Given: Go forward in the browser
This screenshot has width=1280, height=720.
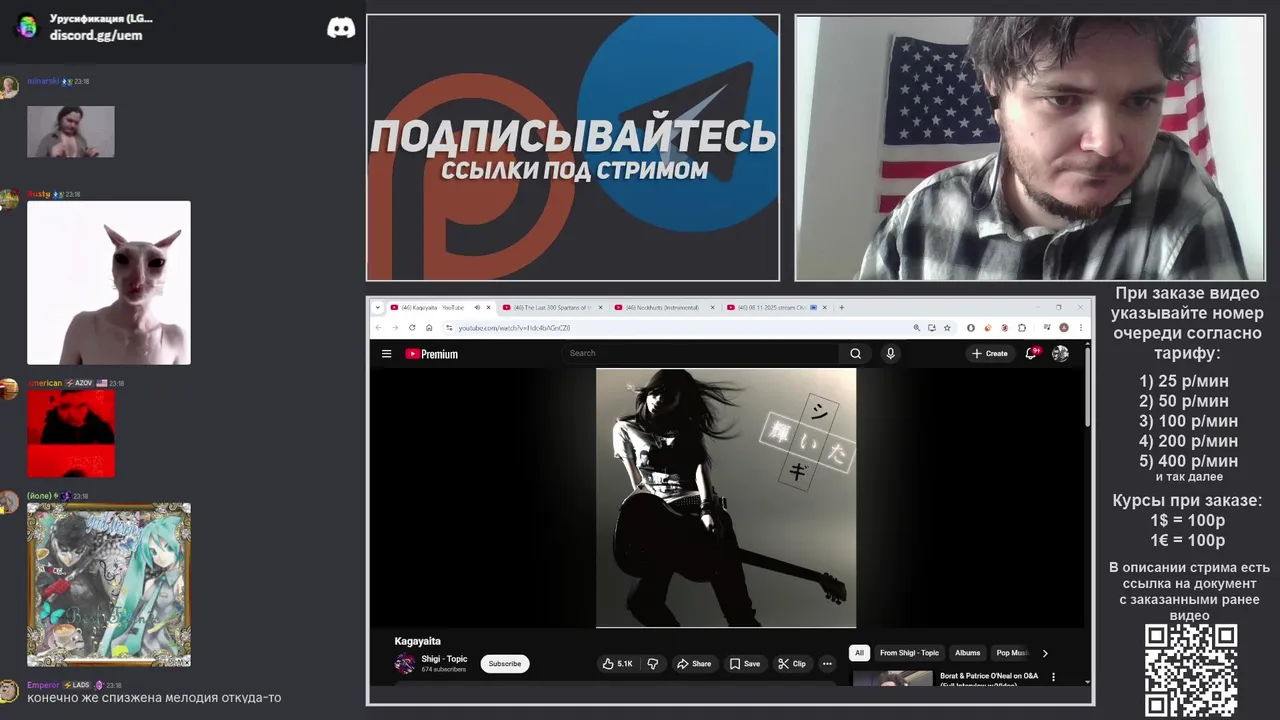Looking at the screenshot, I should point(395,327).
